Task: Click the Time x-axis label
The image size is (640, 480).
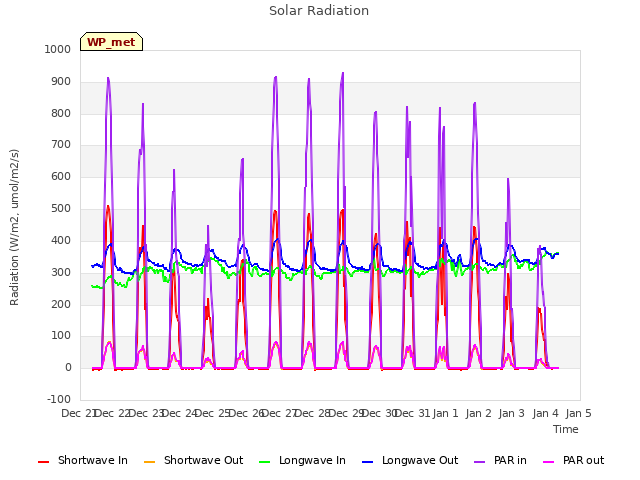Action: click(566, 429)
